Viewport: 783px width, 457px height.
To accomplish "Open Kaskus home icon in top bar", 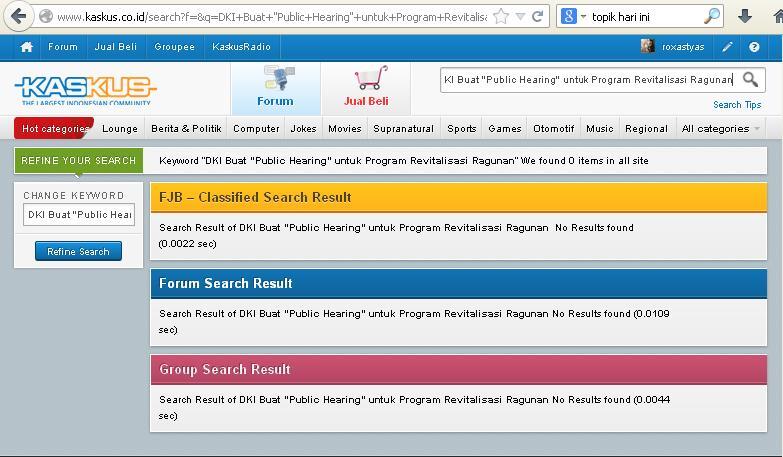I will 26,47.
